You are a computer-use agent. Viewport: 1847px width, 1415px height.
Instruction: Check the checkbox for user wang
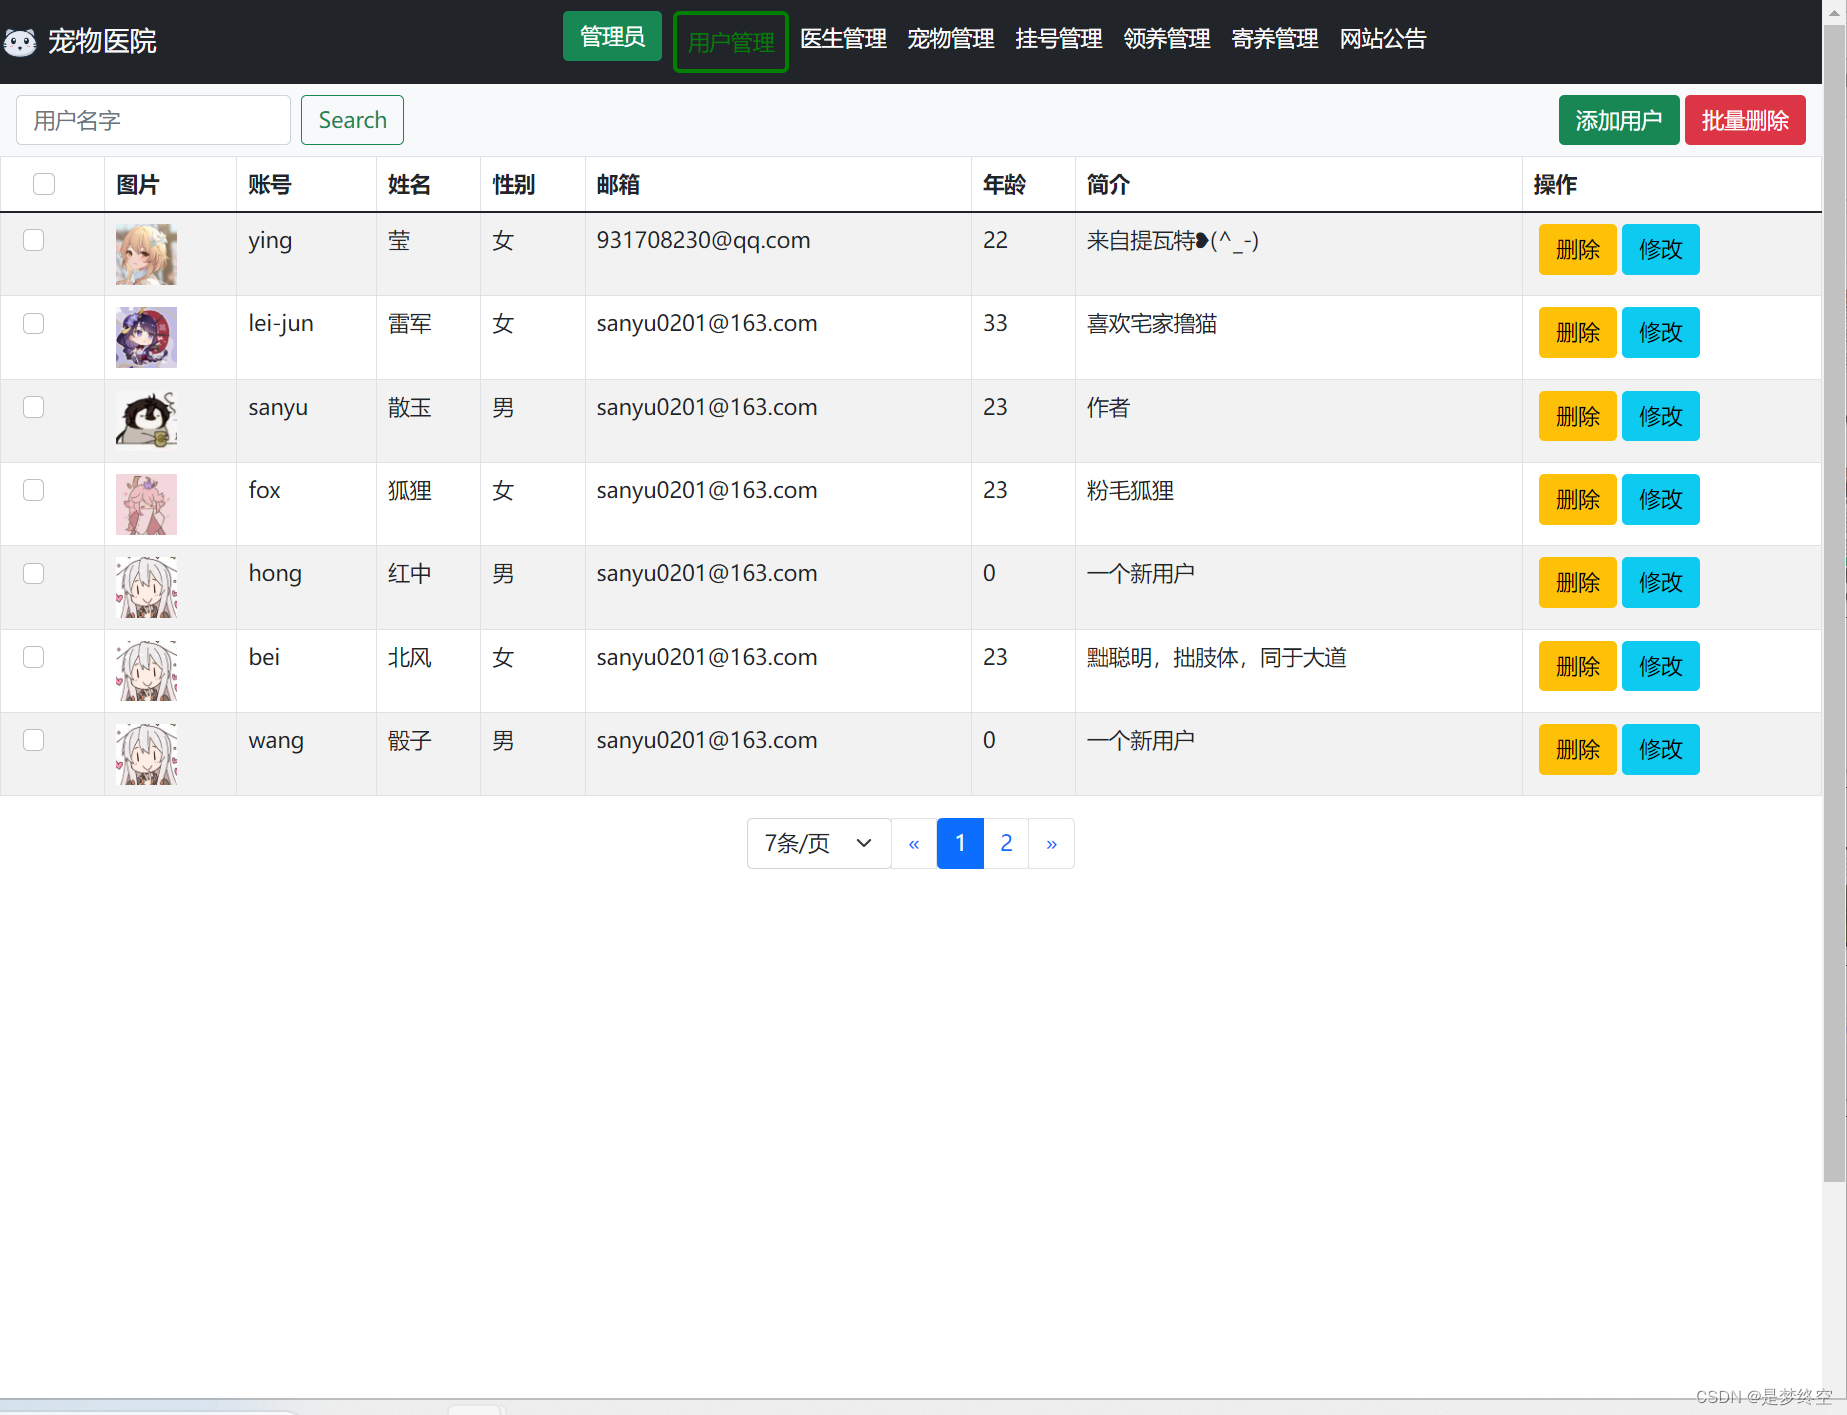pos(34,740)
